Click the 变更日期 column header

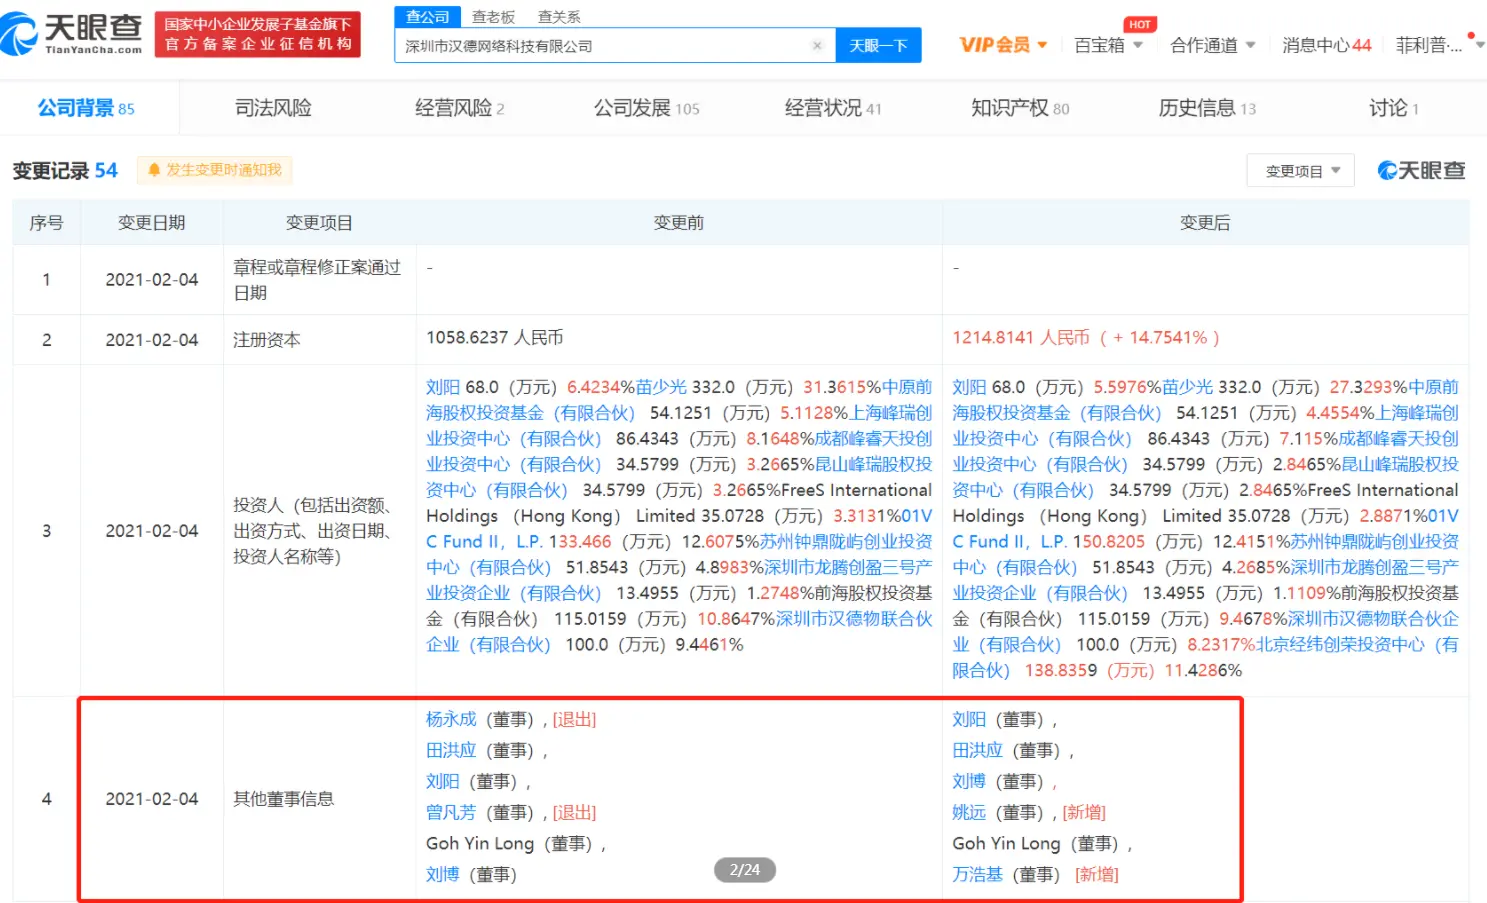[152, 223]
